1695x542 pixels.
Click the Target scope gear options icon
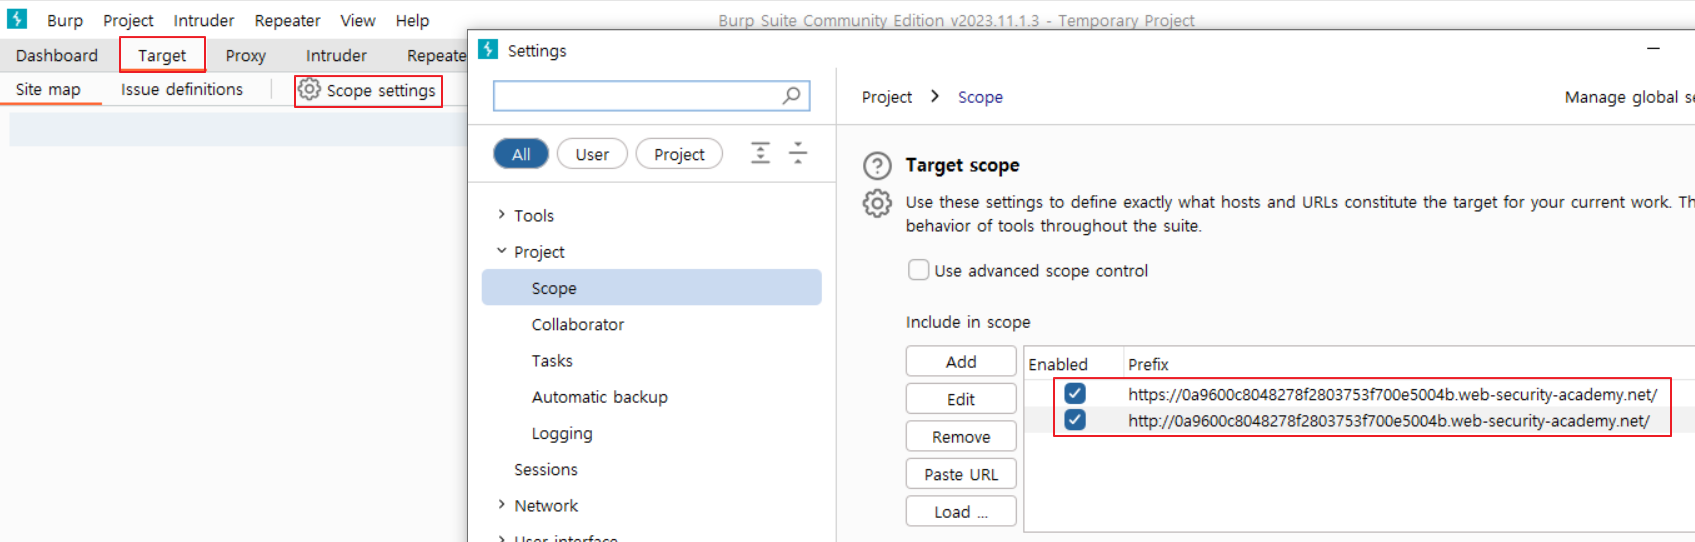pos(877,203)
